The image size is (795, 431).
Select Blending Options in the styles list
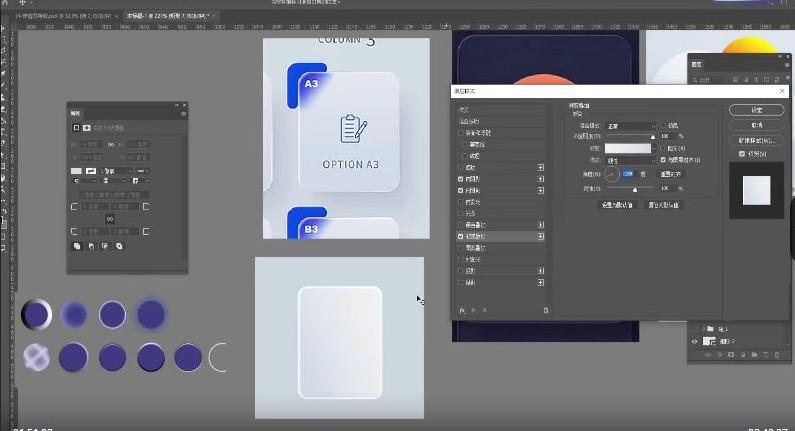[x=470, y=120]
